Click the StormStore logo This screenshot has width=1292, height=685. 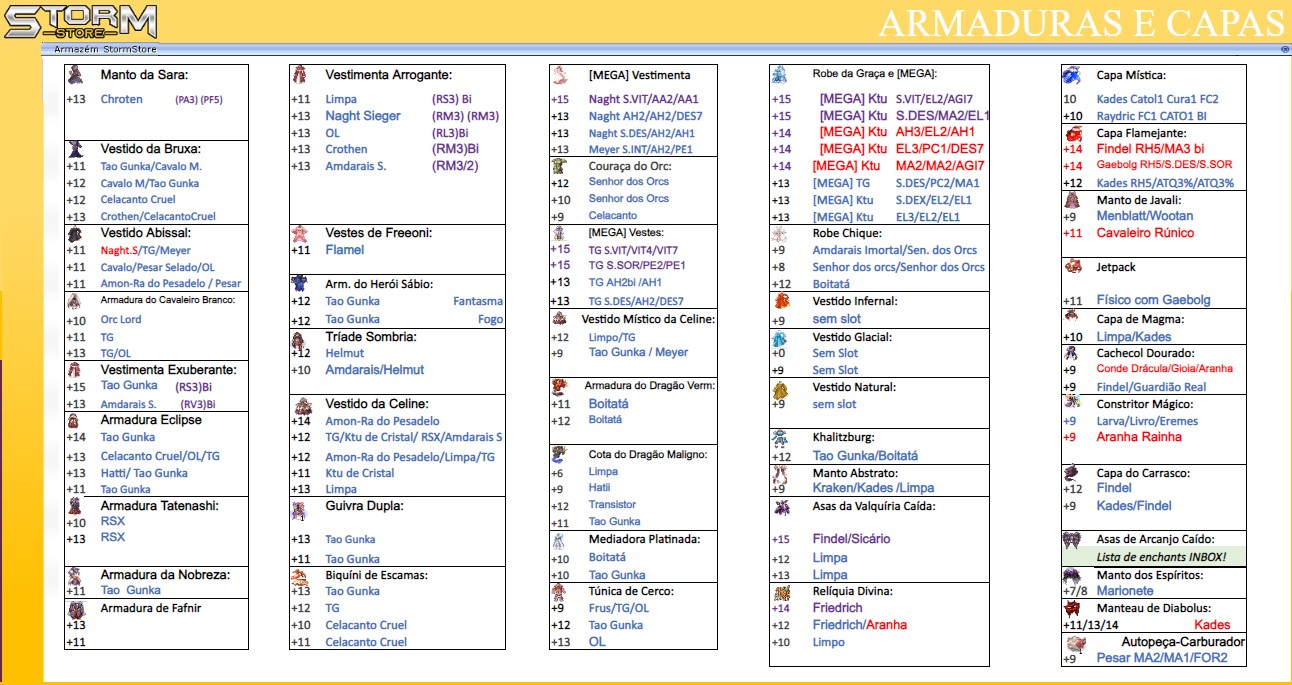pyautogui.click(x=80, y=21)
